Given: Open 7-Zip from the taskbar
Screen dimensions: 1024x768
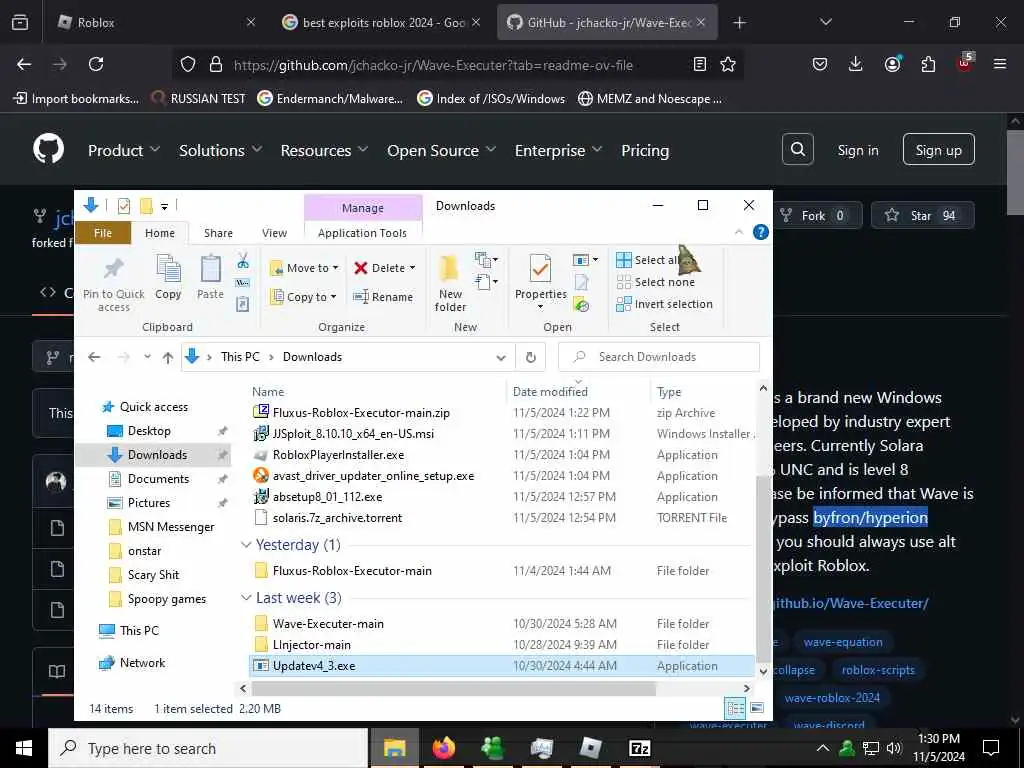Looking at the screenshot, I should pyautogui.click(x=639, y=748).
